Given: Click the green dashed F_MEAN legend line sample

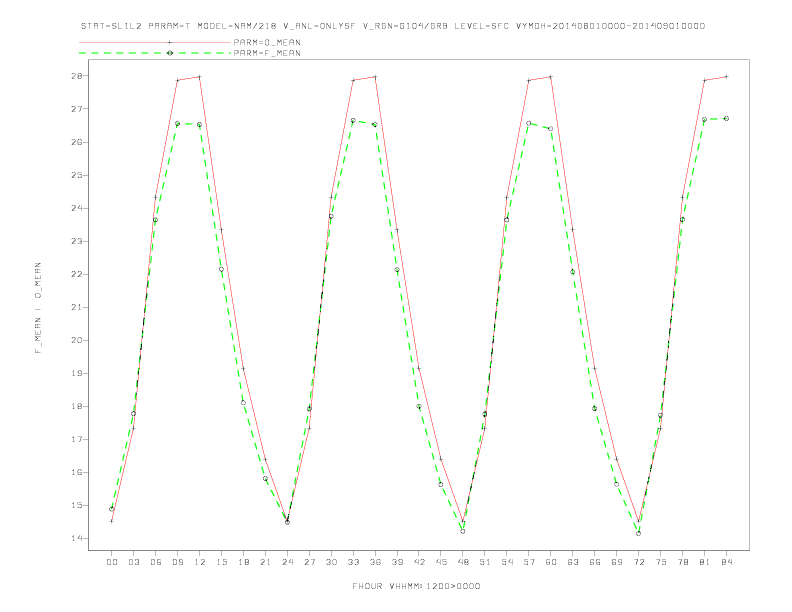Looking at the screenshot, I should click(155, 53).
